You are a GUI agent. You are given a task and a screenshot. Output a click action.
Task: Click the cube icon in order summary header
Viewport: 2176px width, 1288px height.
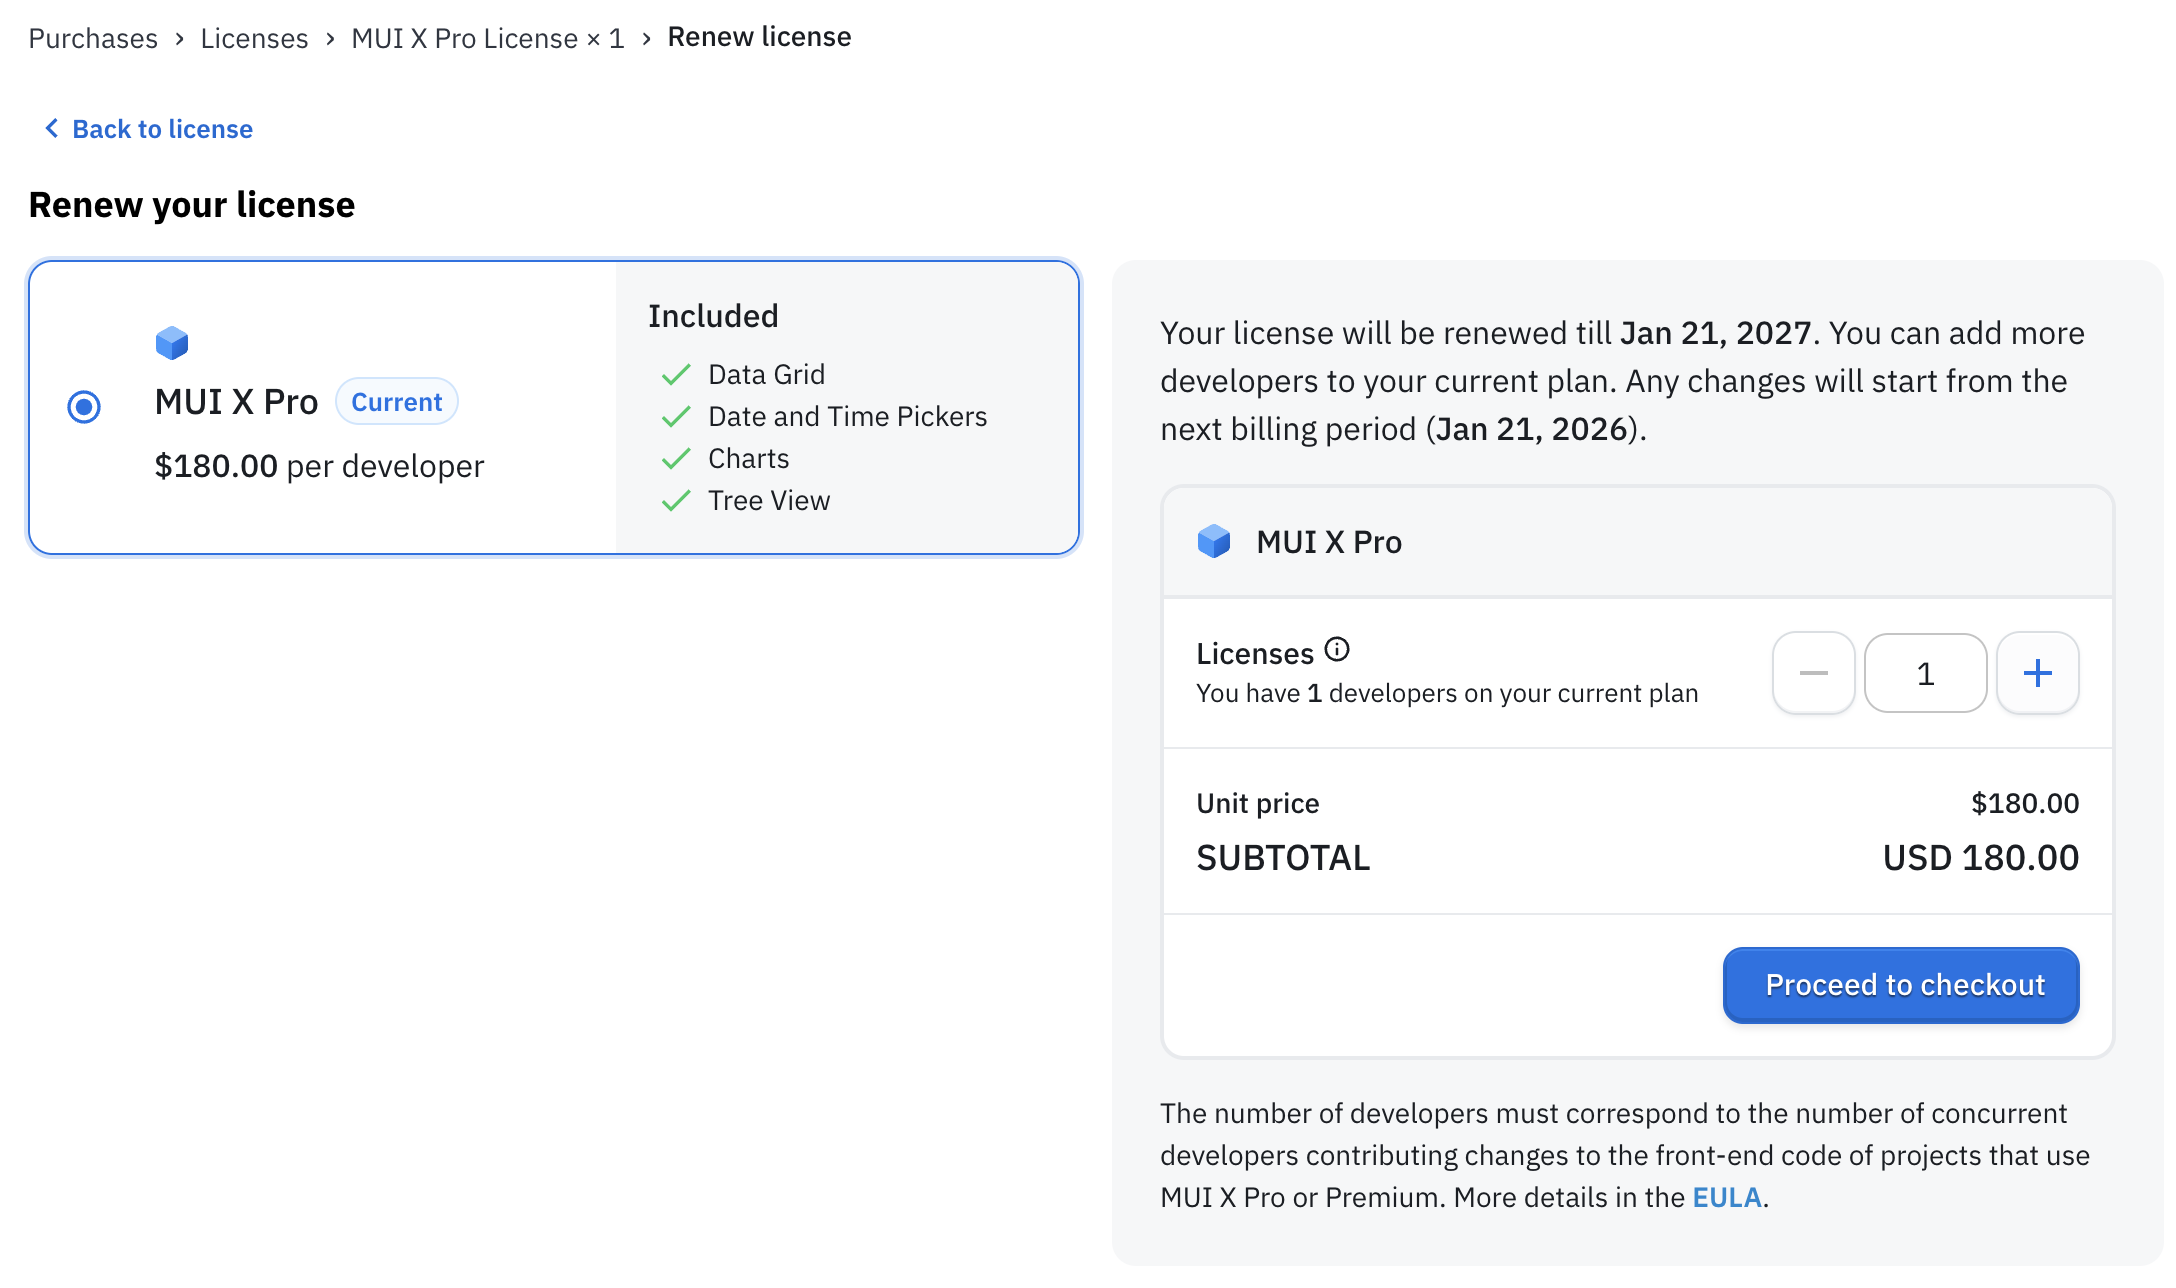point(1214,542)
